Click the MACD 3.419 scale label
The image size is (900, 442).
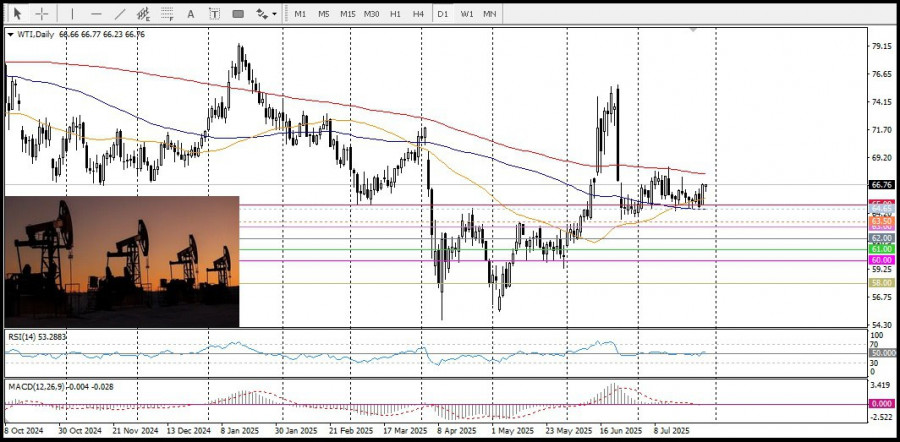tap(881, 385)
